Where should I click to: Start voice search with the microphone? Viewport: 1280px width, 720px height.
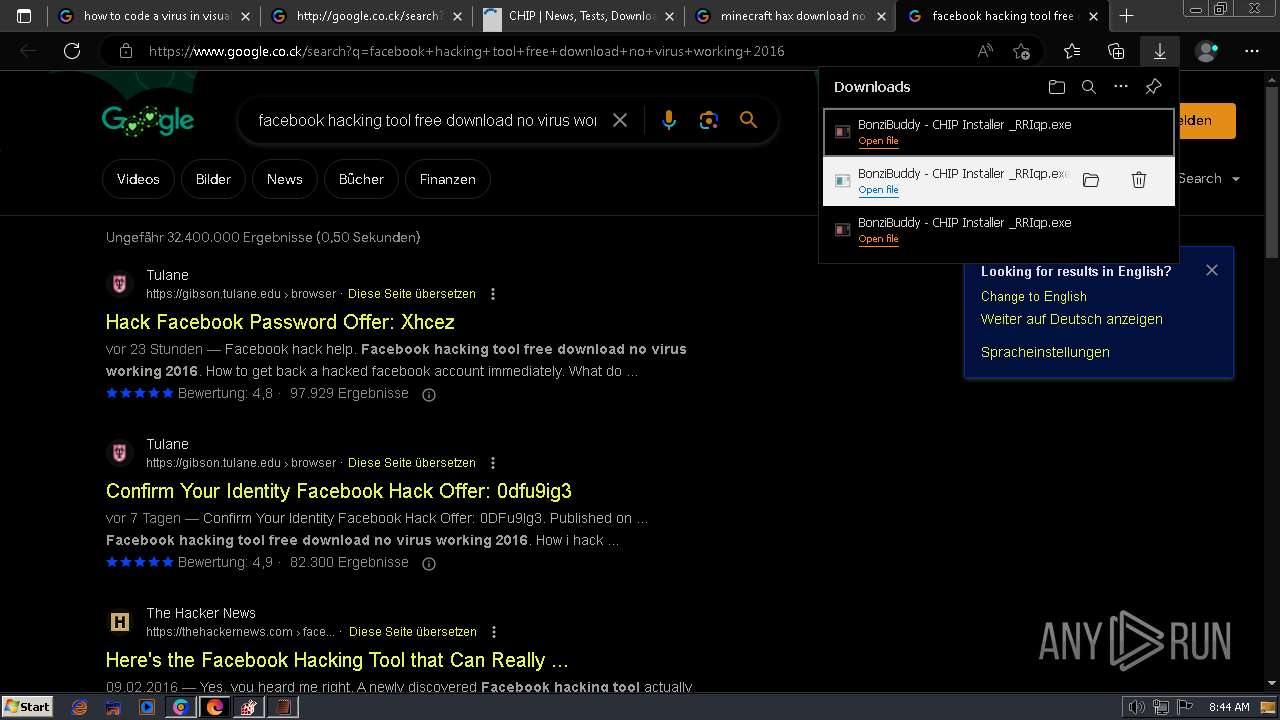point(669,120)
